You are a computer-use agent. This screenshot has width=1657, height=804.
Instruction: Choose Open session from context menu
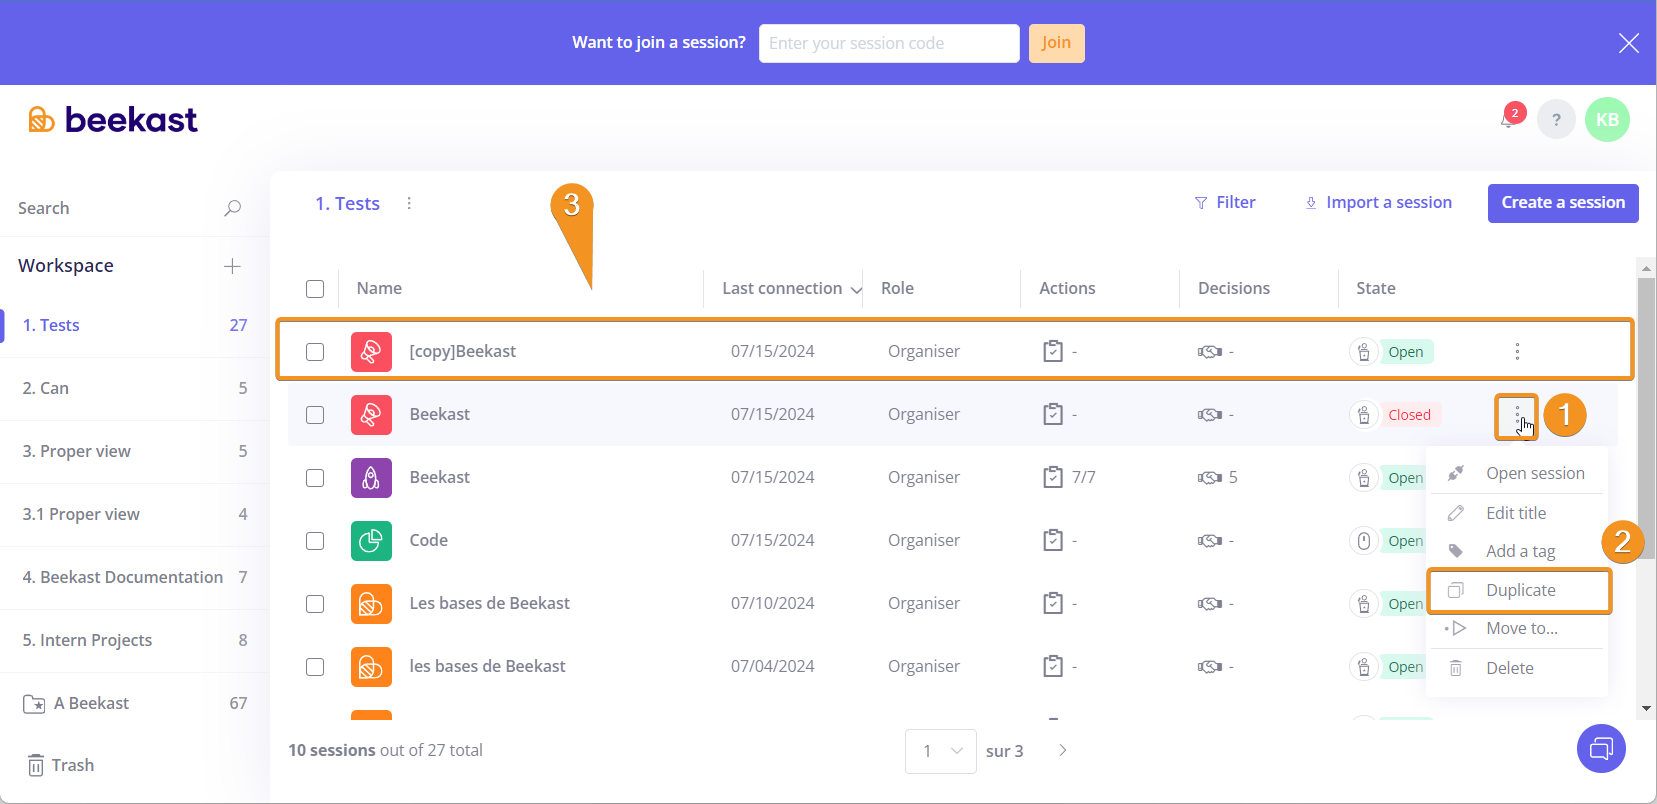1518,473
